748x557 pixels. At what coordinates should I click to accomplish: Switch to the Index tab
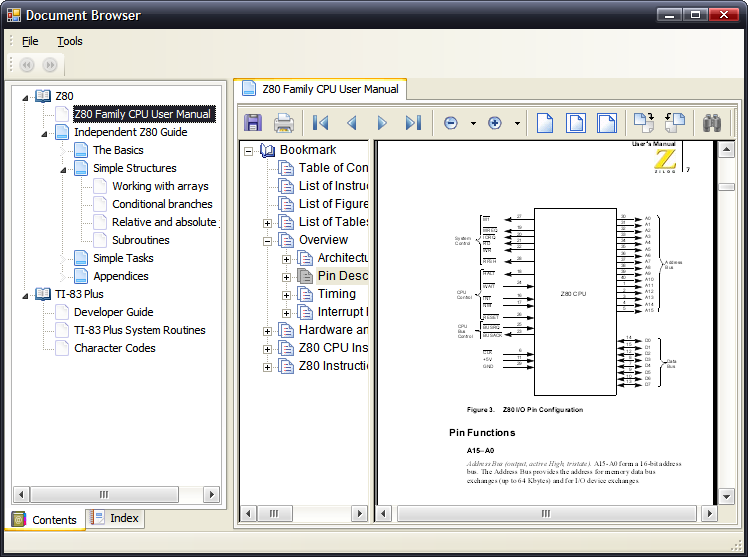pyautogui.click(x=115, y=518)
